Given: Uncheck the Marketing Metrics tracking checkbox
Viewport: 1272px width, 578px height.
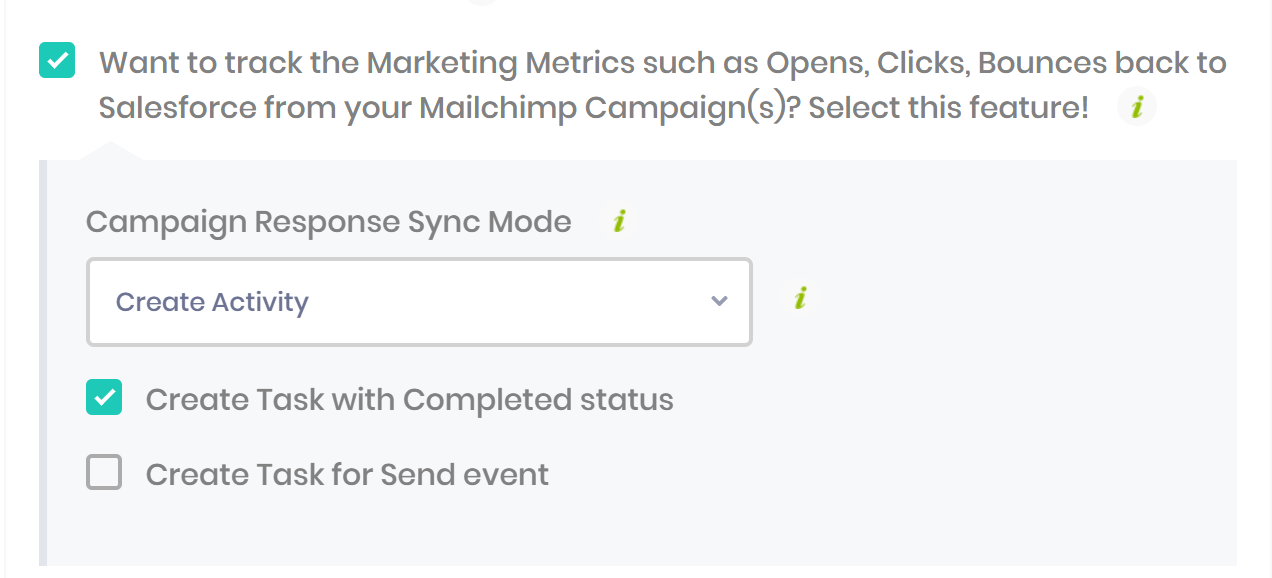Looking at the screenshot, I should (x=57, y=60).
